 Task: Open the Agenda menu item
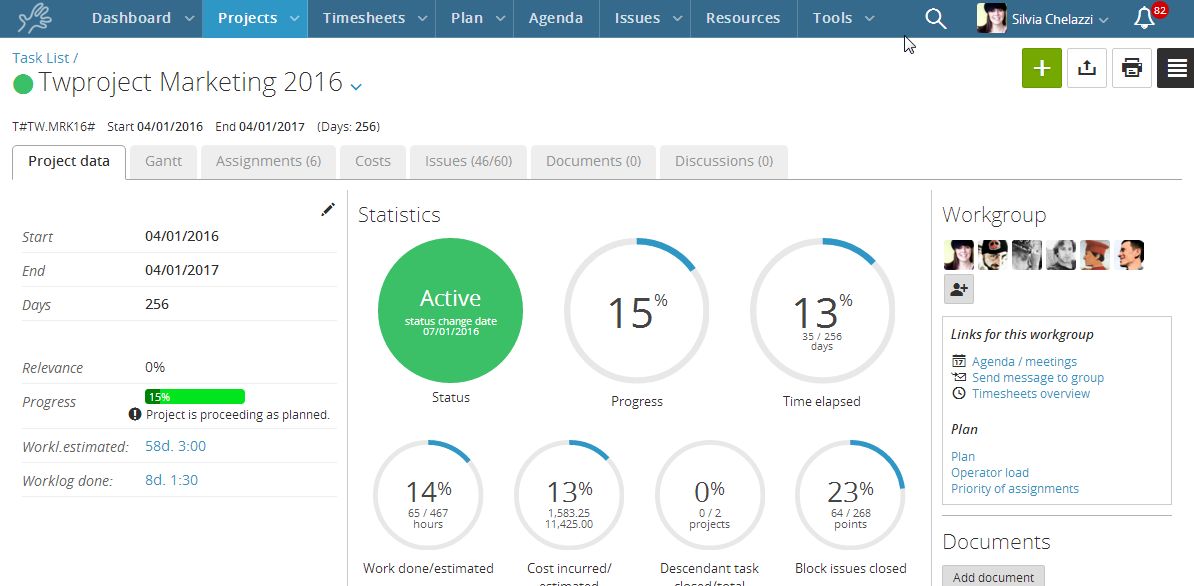tap(556, 18)
